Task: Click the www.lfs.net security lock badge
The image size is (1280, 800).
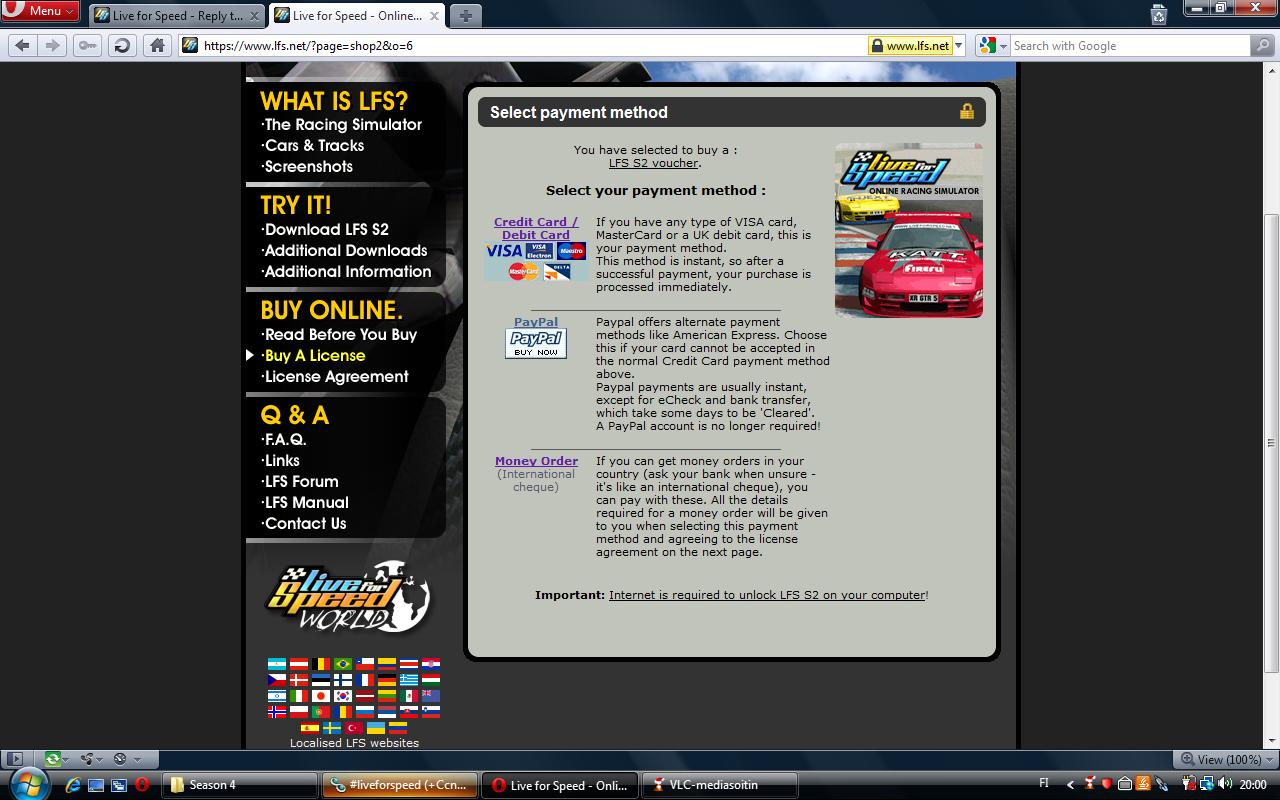Action: (909, 45)
